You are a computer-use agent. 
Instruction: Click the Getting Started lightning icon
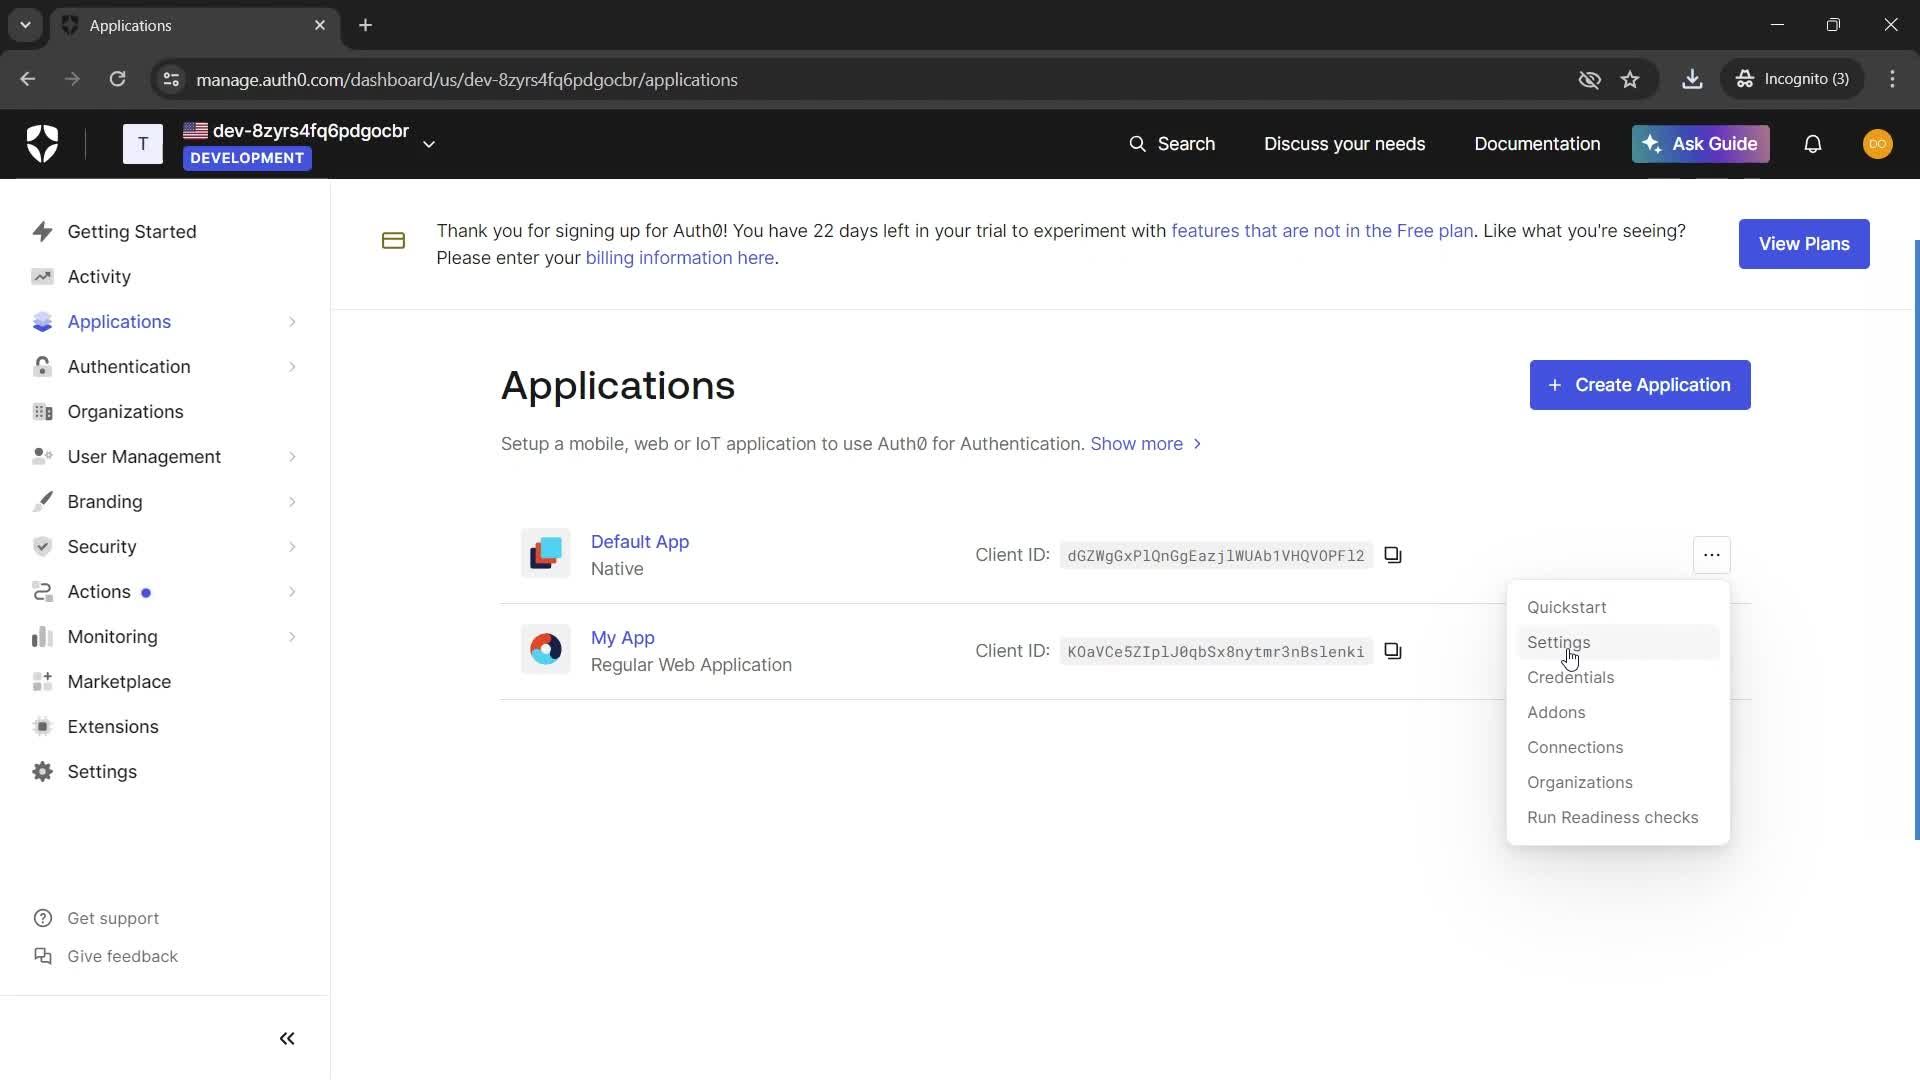42,232
